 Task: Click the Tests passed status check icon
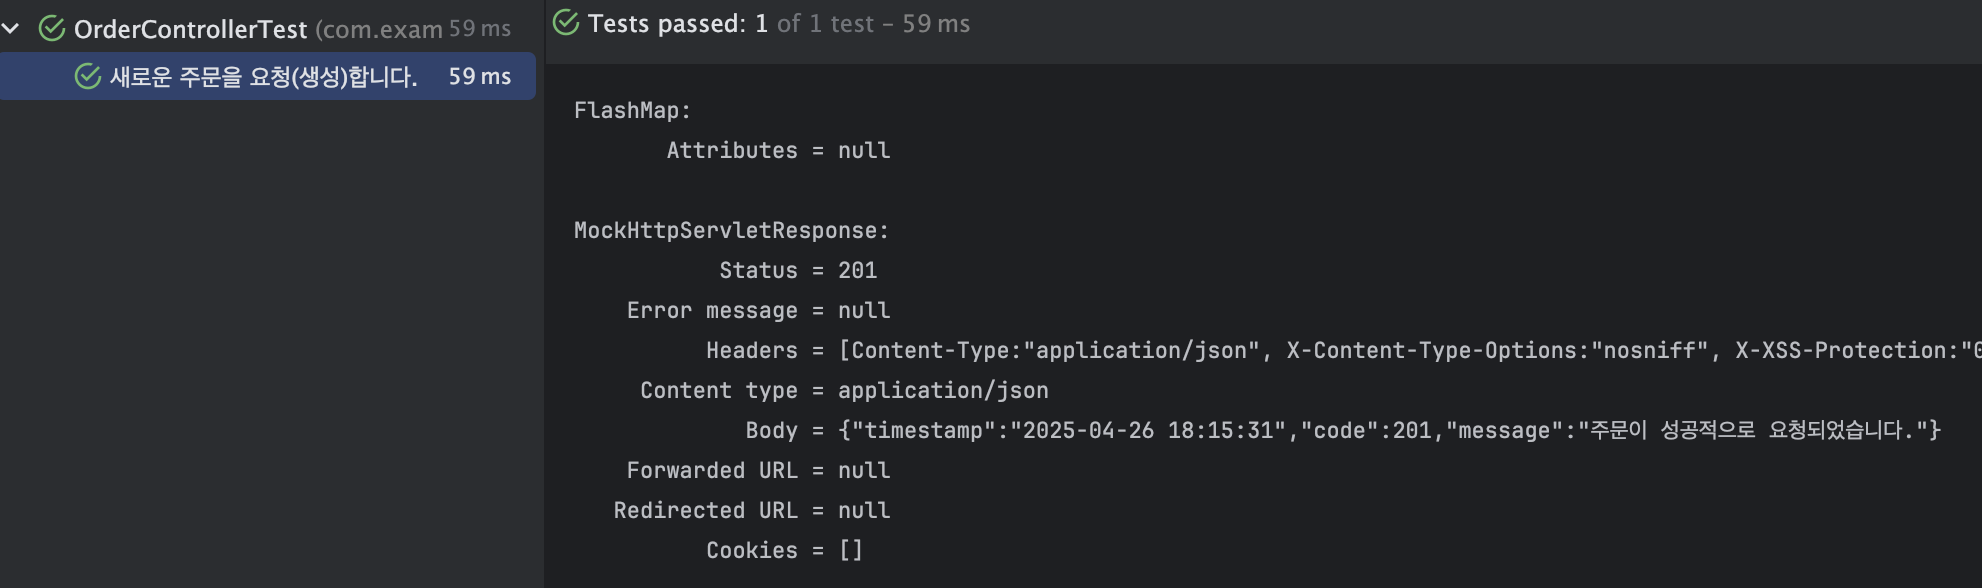tap(566, 23)
